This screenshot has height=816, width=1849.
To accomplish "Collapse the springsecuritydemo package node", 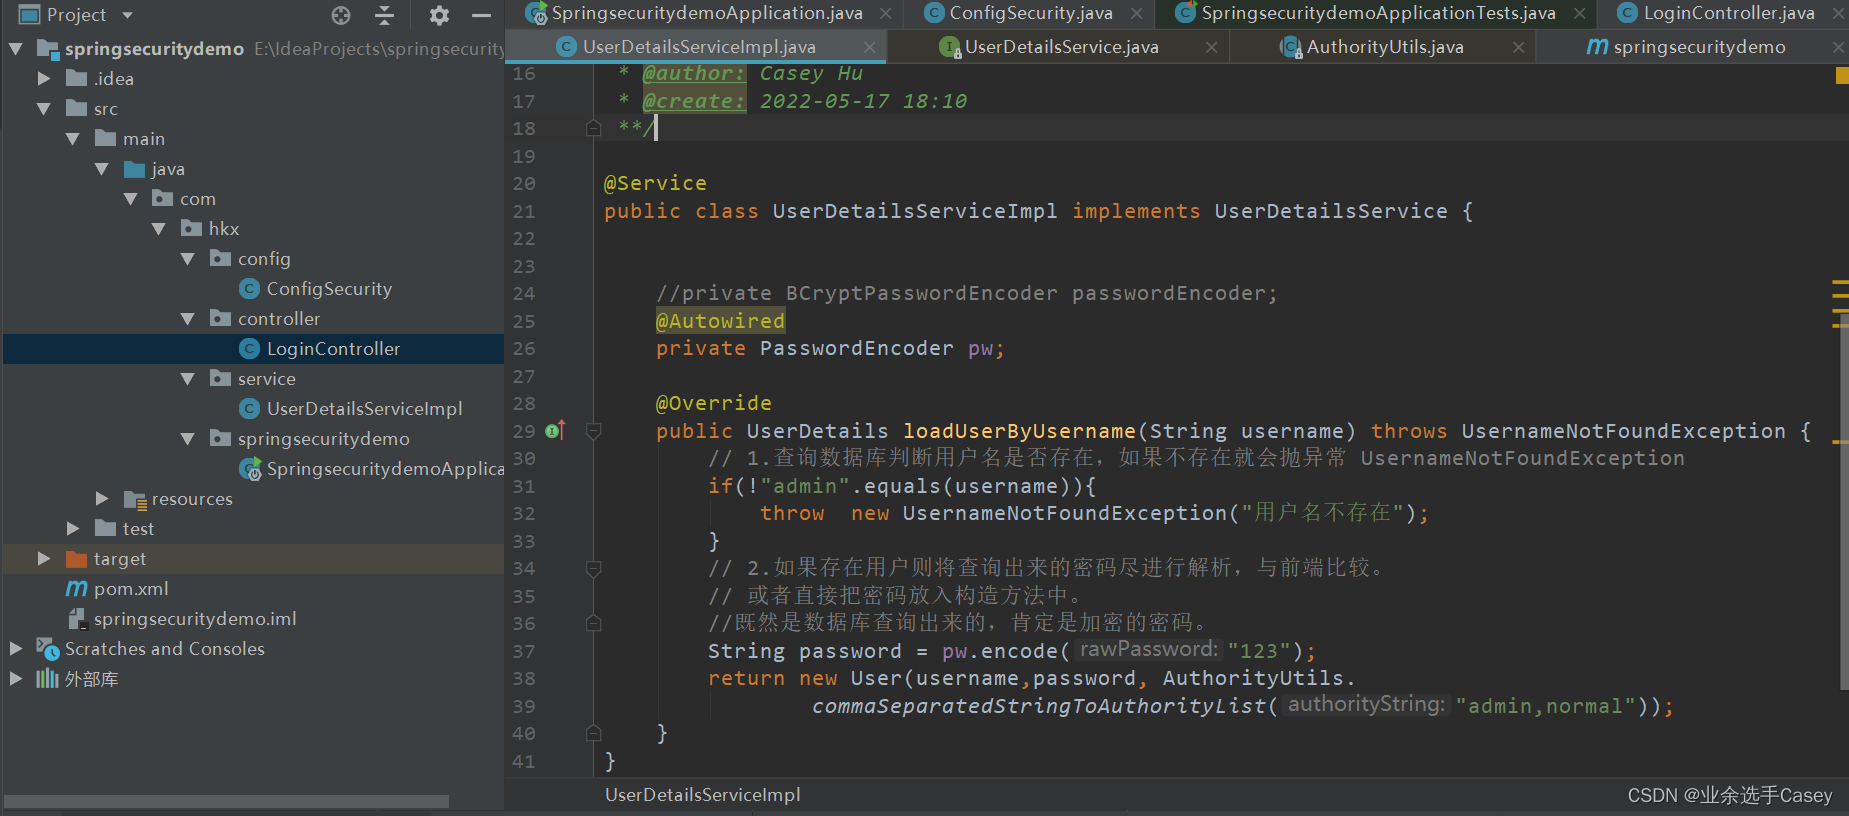I will click(x=188, y=438).
